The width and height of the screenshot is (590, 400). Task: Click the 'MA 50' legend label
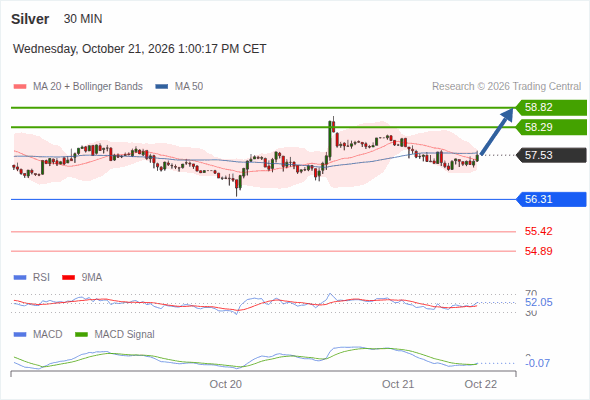189,87
